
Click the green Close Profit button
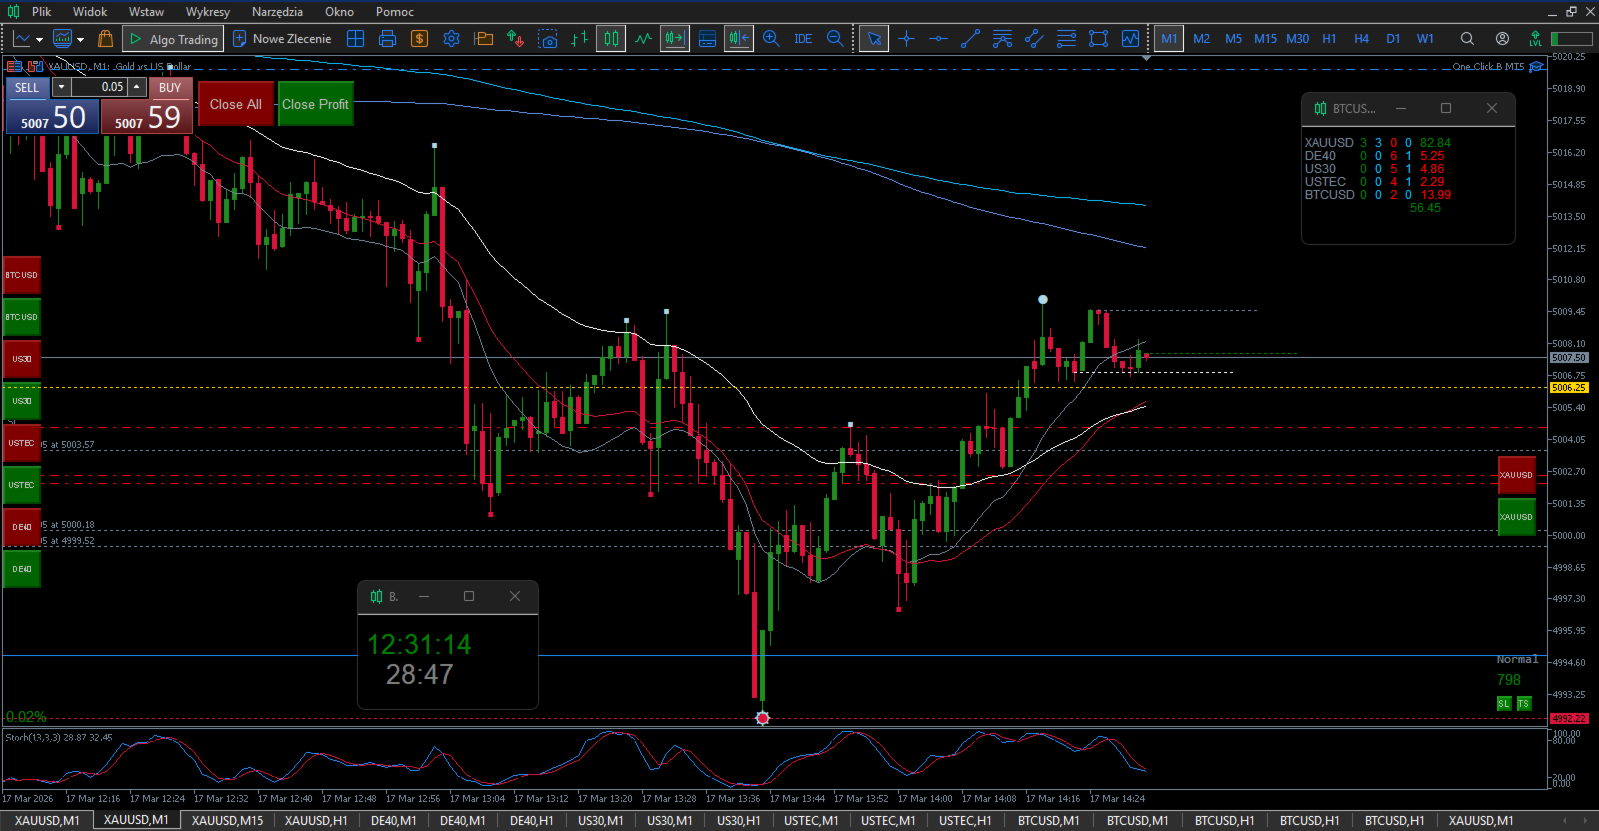point(315,104)
